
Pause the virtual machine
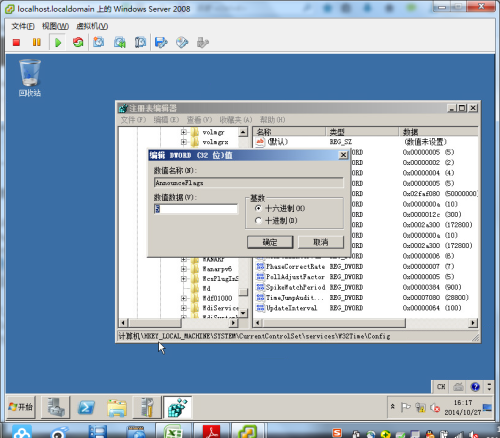(37, 42)
